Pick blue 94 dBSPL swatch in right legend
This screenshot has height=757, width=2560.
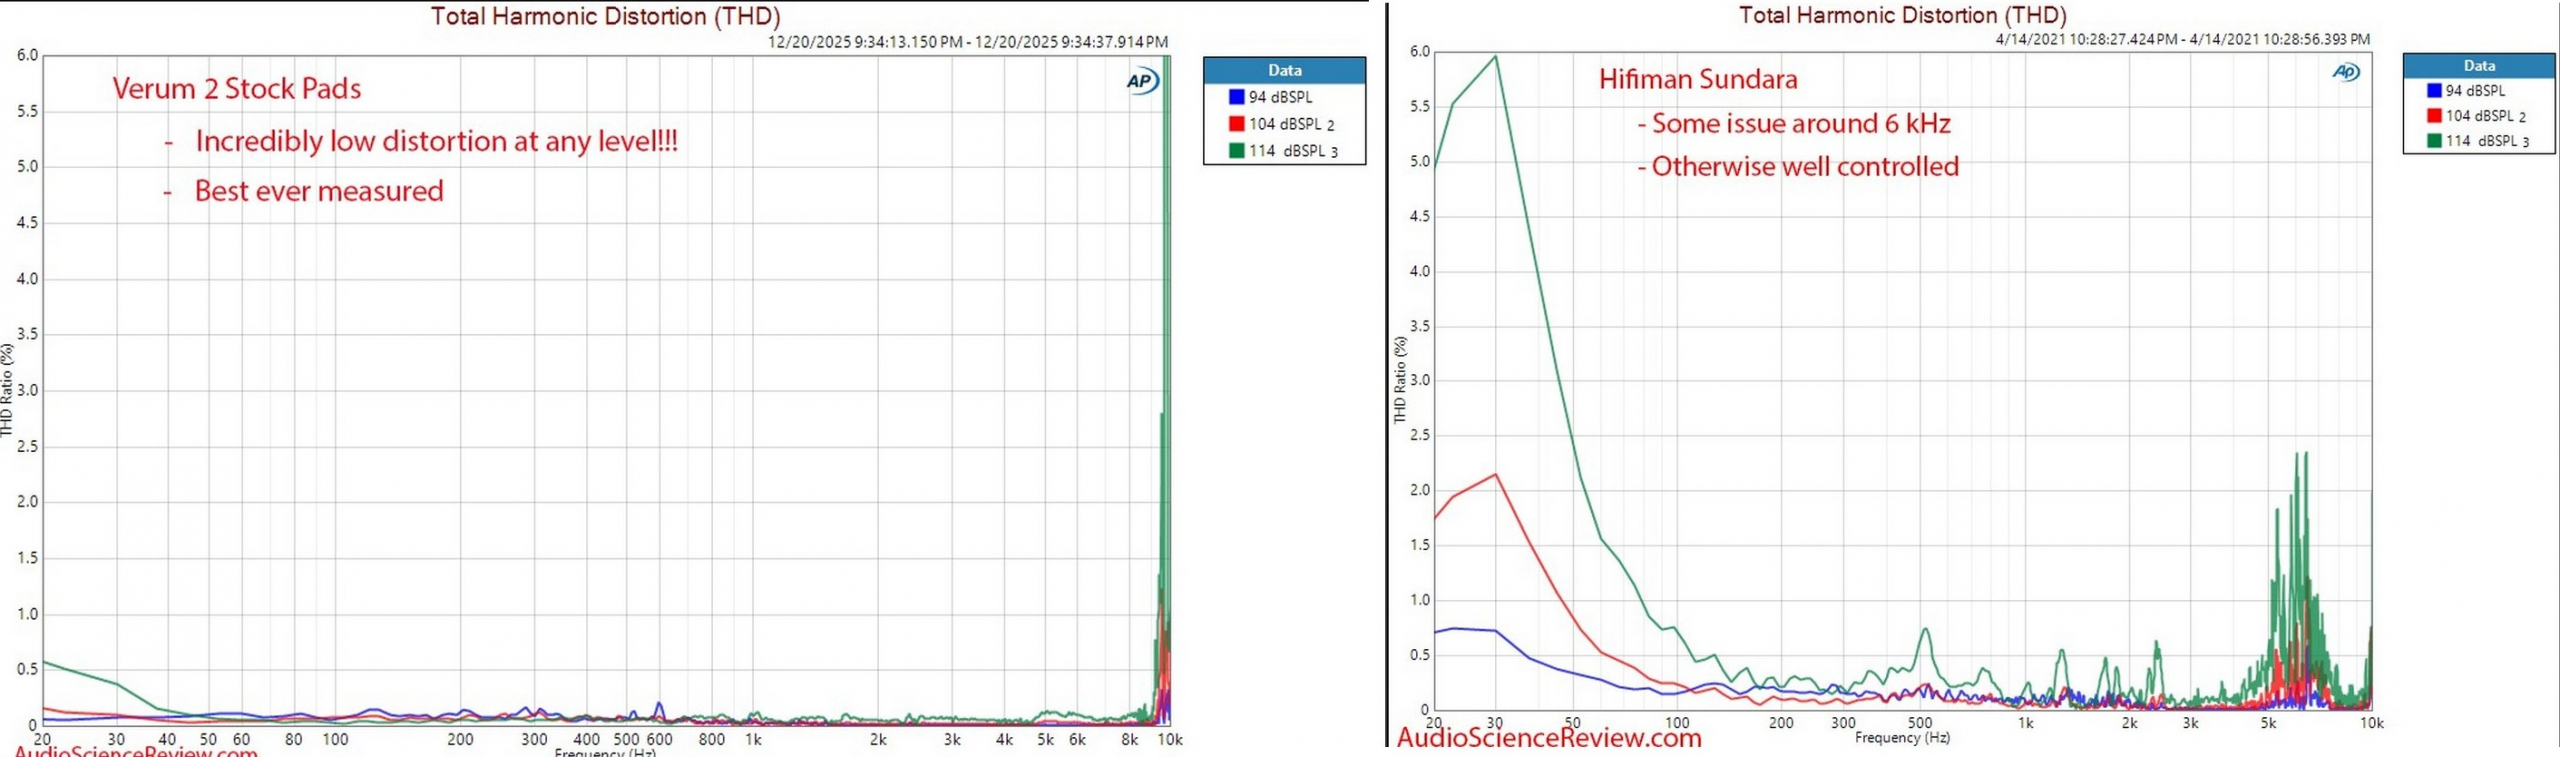[x=2434, y=90]
